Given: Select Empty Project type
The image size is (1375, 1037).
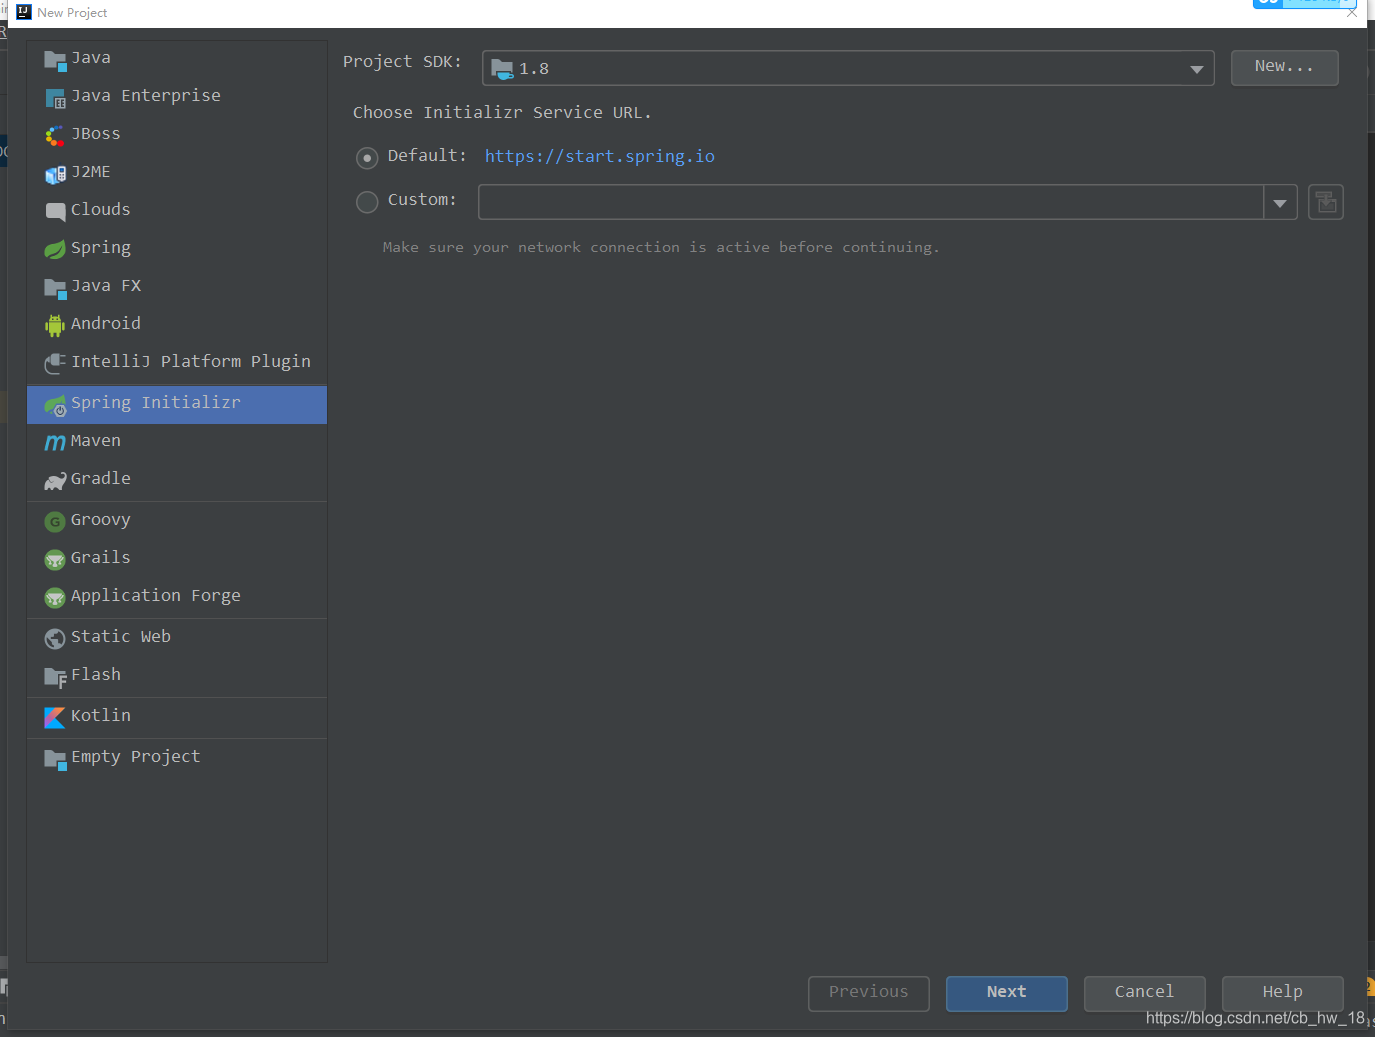Looking at the screenshot, I should (177, 757).
